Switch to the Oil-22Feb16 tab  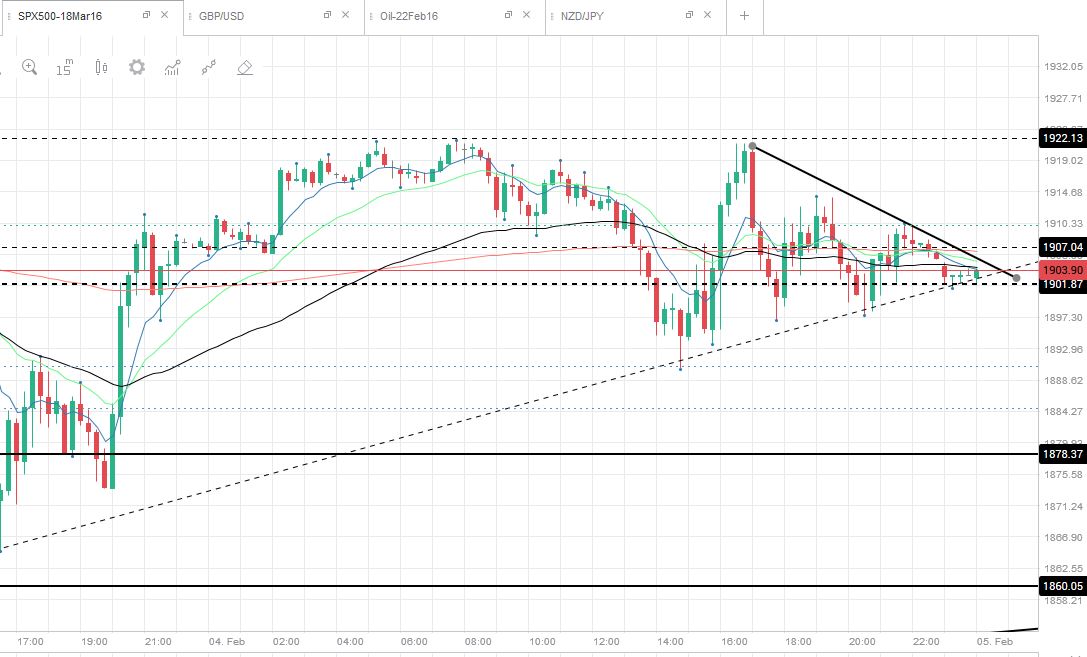click(x=409, y=16)
